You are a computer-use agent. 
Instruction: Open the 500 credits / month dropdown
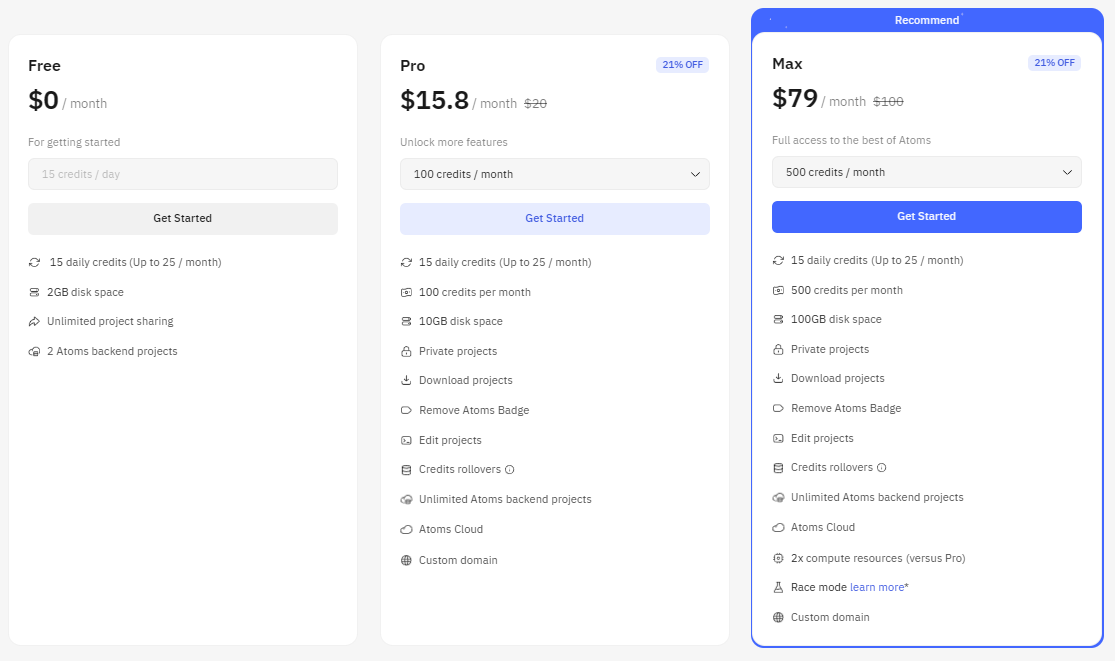(927, 172)
